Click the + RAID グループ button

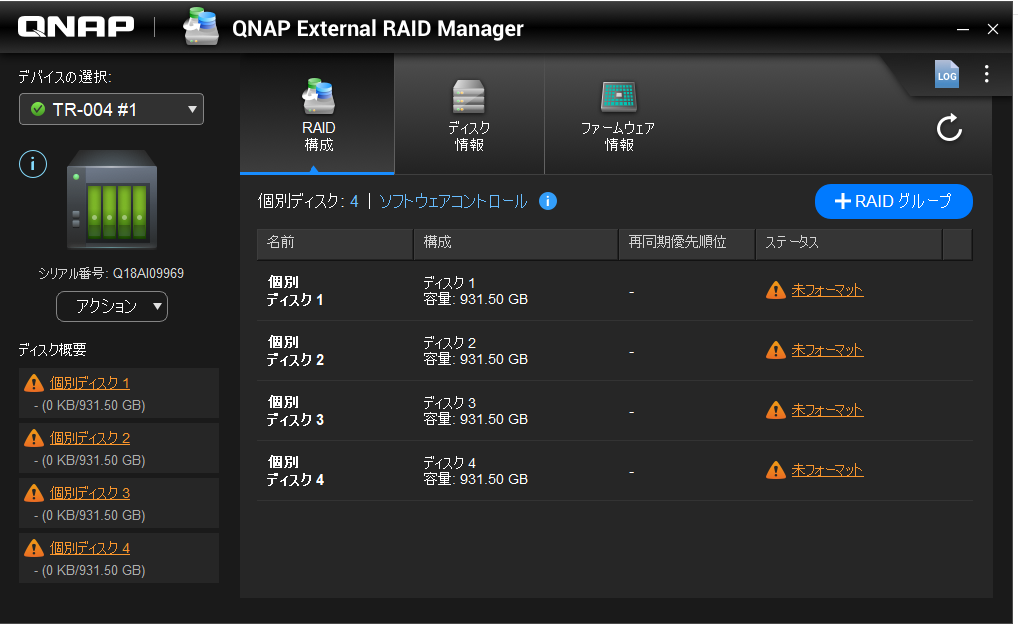click(x=893, y=201)
